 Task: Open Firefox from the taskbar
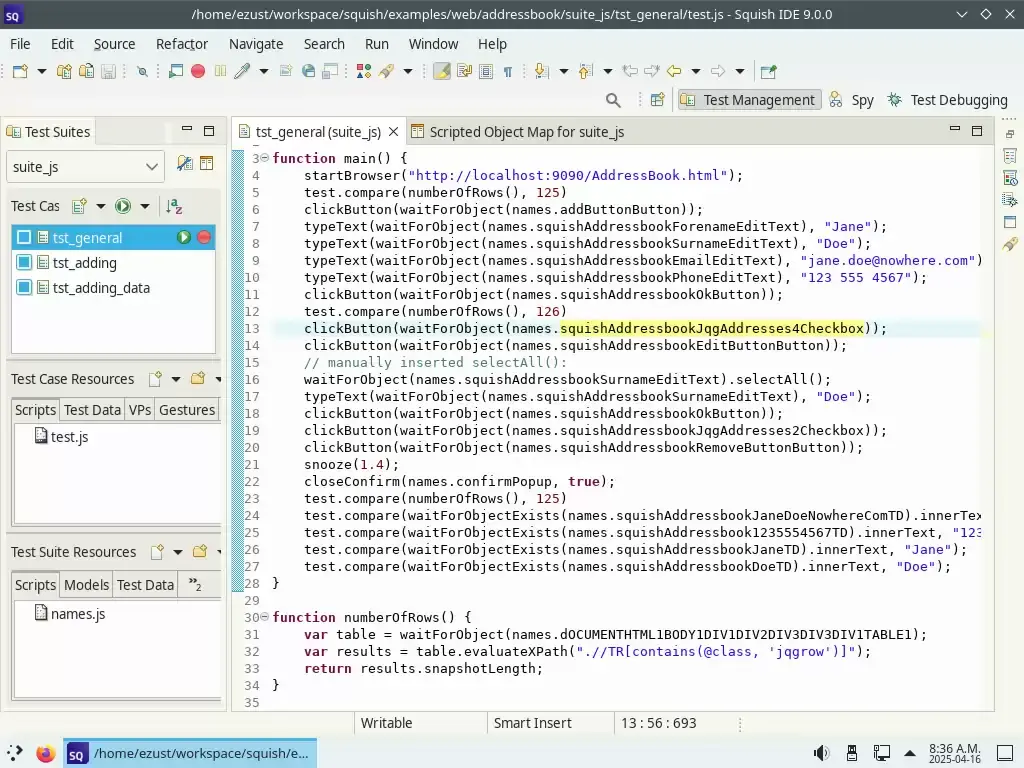[x=46, y=754]
